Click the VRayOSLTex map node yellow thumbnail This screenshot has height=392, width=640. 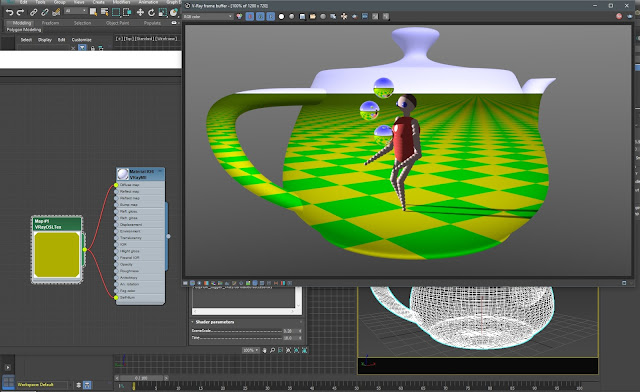coord(57,255)
